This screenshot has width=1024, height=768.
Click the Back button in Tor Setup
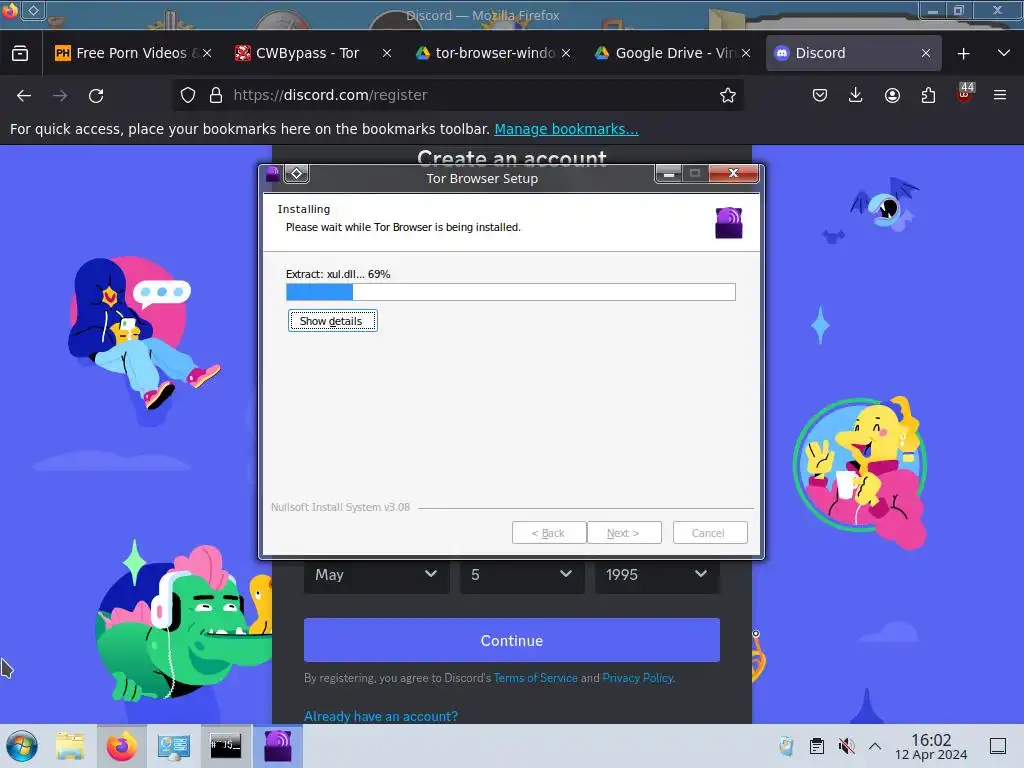tap(549, 533)
